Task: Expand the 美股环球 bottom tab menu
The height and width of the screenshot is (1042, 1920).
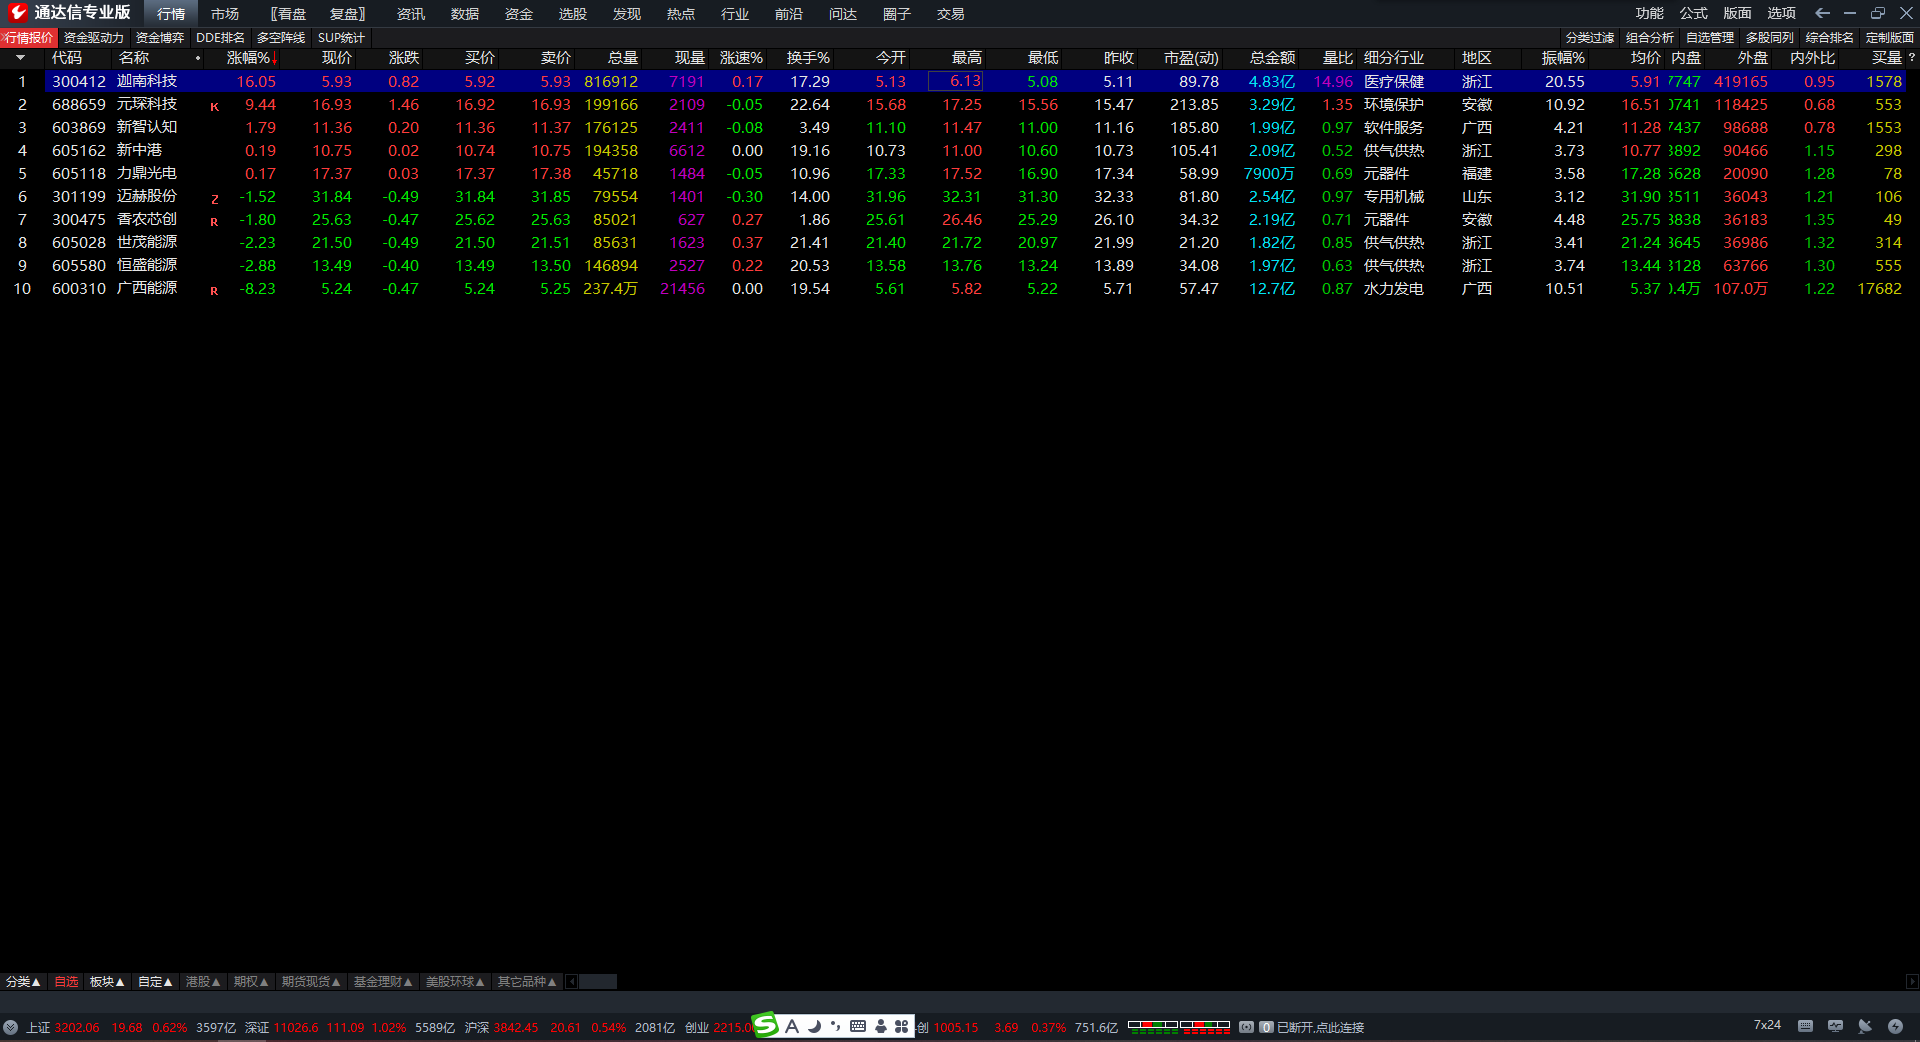Action: click(x=455, y=982)
